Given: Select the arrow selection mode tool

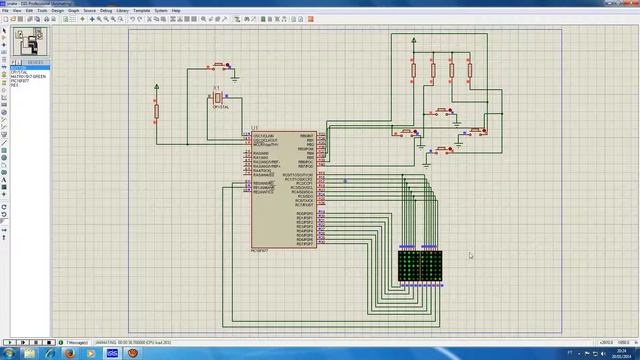Looking at the screenshot, I should [x=4, y=31].
